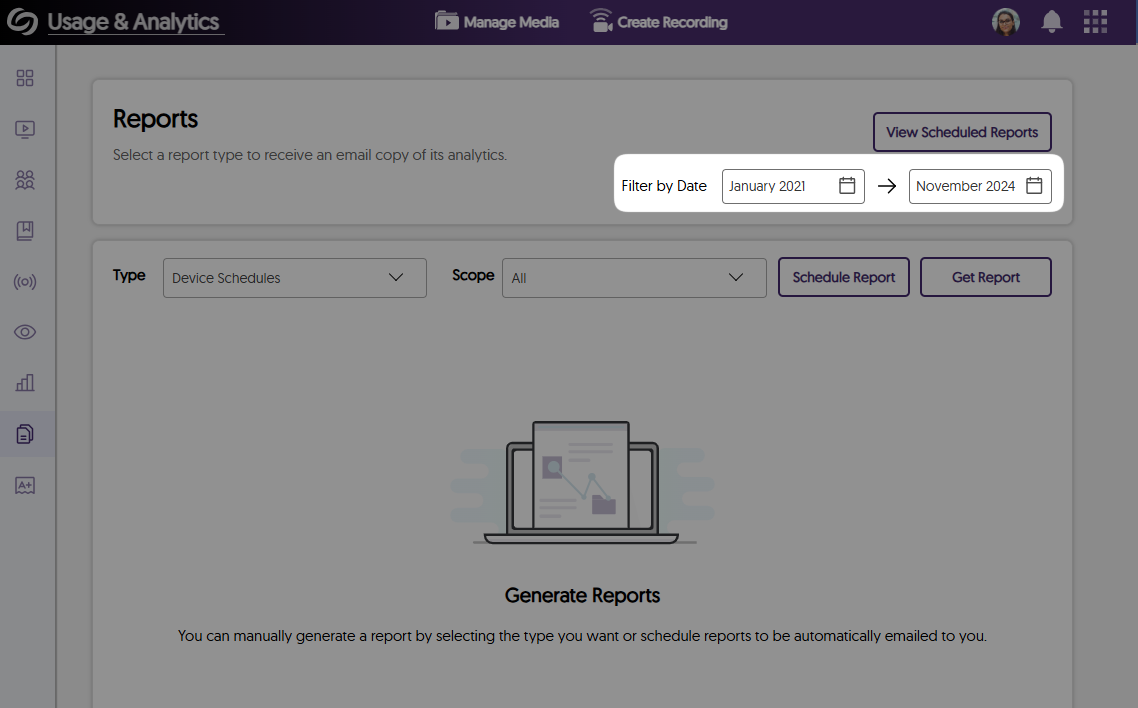Image resolution: width=1138 pixels, height=708 pixels.
Task: Open the users and groups sidebar icon
Action: click(25, 180)
